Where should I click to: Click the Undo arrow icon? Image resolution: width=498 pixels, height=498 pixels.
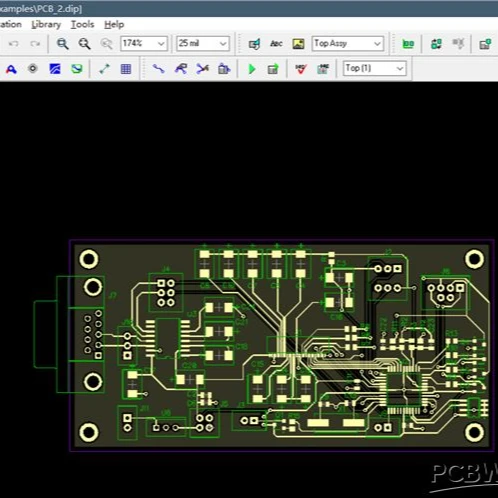tap(14, 44)
